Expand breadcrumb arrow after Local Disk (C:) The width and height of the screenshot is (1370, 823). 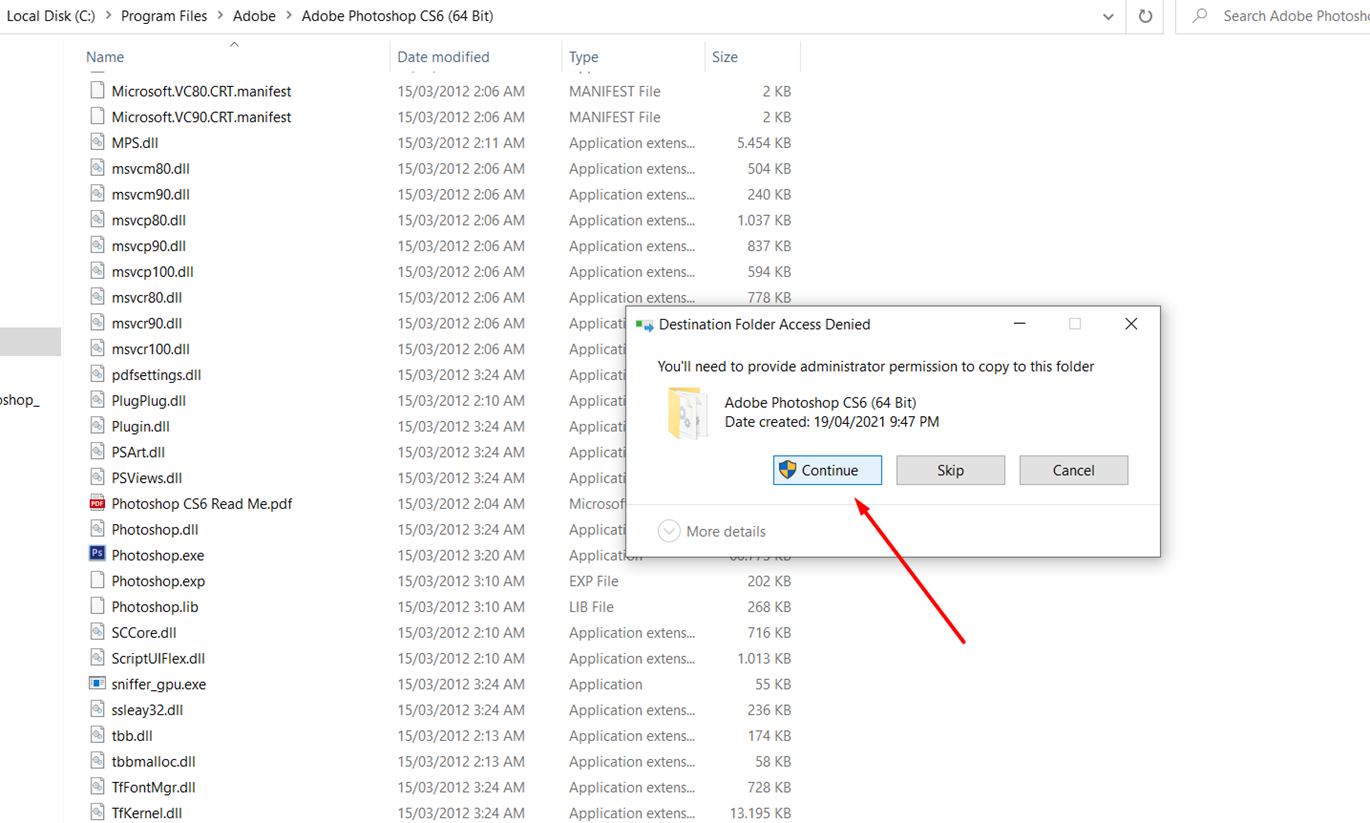(108, 16)
